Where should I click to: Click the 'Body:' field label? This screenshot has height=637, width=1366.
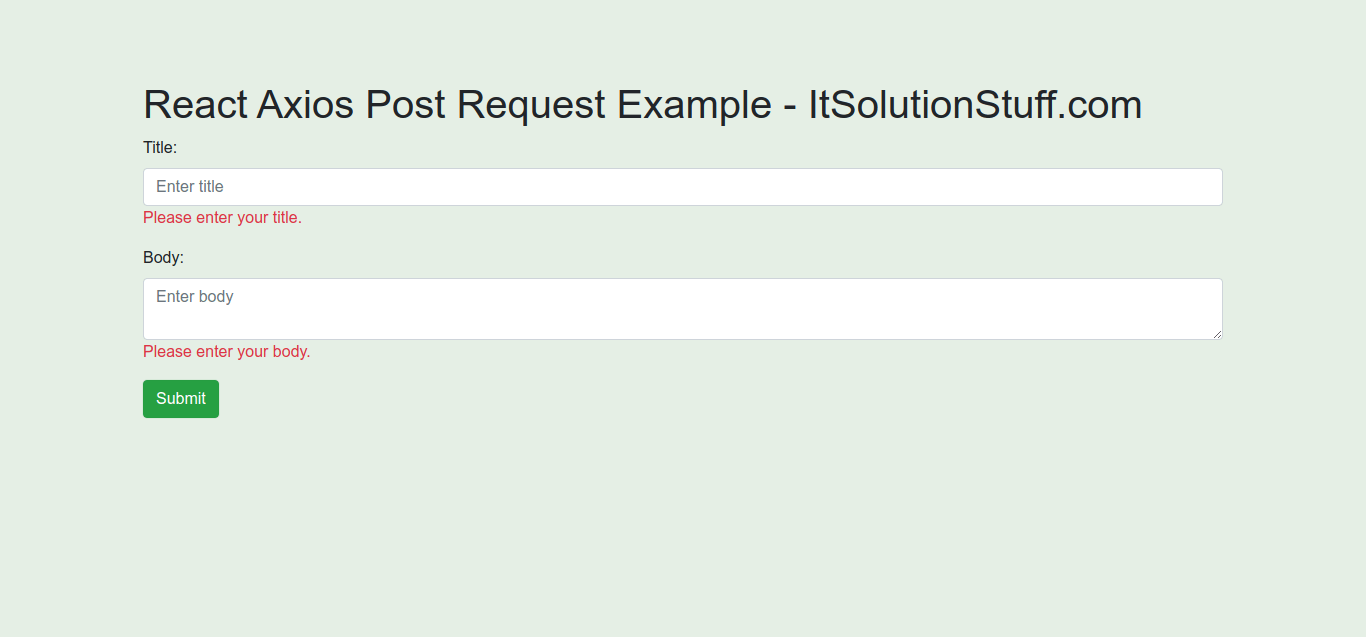point(162,257)
